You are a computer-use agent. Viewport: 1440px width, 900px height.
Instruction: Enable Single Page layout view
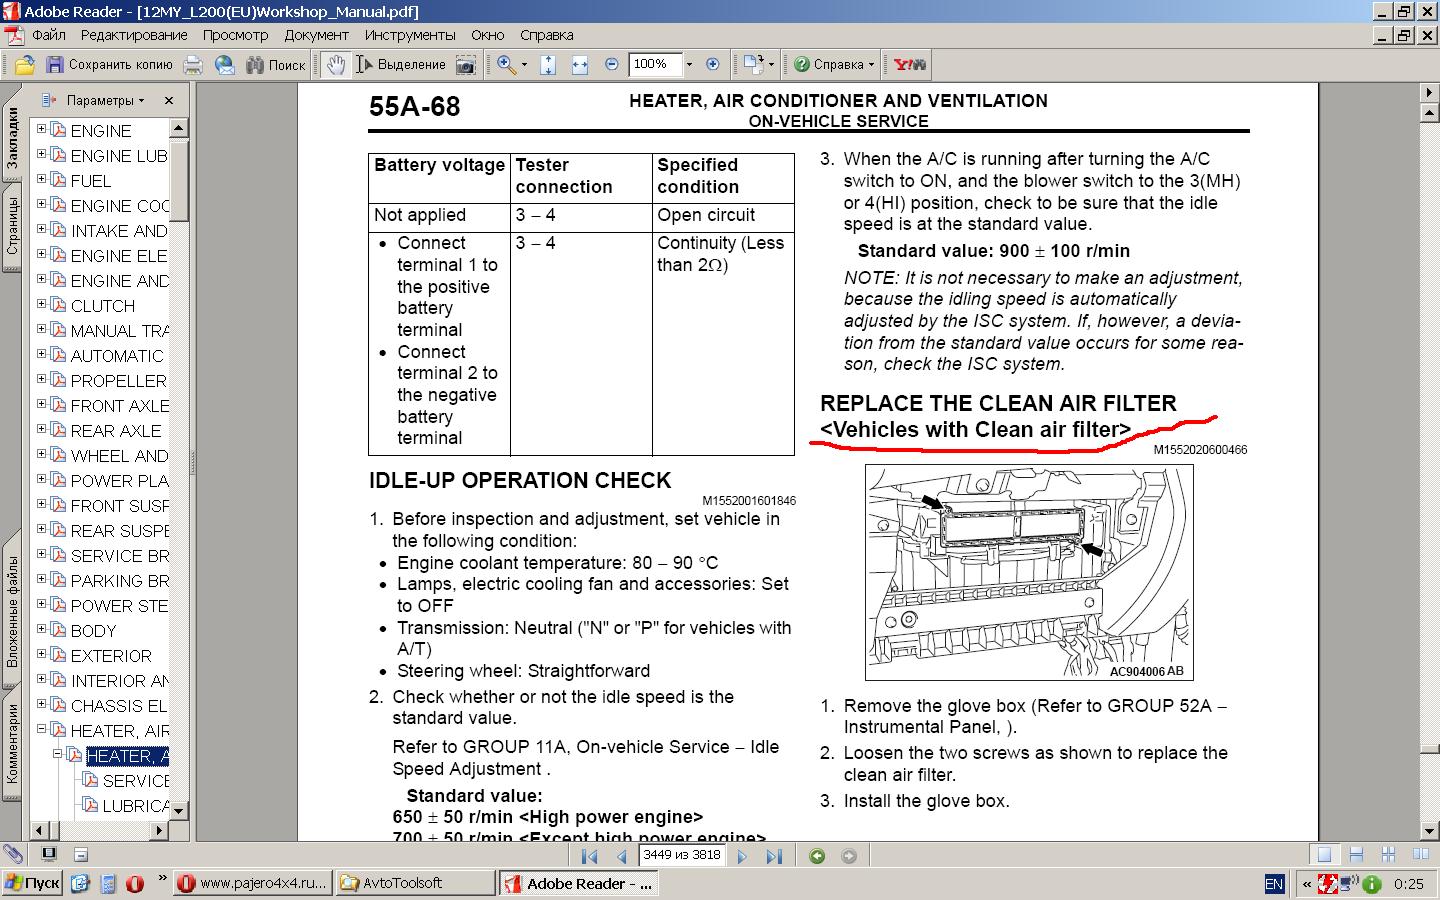pos(1324,855)
